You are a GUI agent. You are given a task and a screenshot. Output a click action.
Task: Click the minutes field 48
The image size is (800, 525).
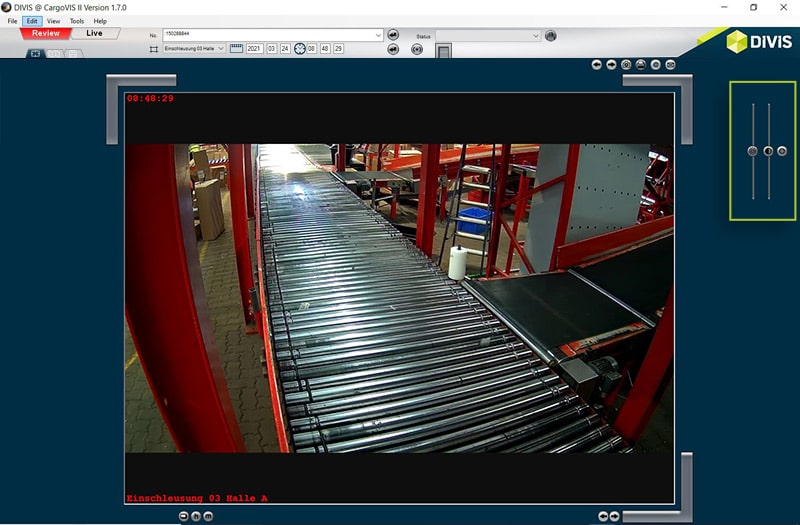pos(325,48)
